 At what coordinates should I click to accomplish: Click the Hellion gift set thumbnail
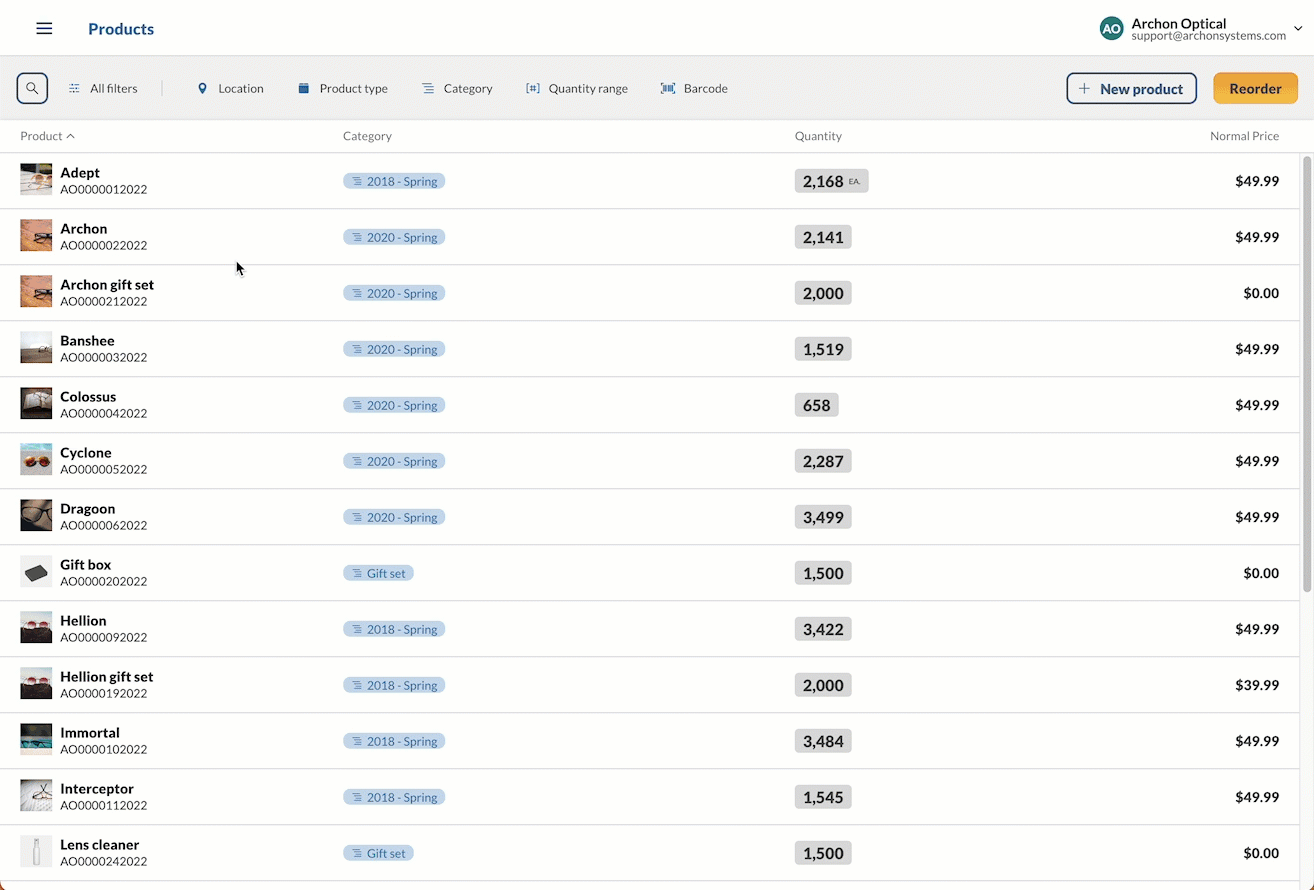tap(36, 684)
